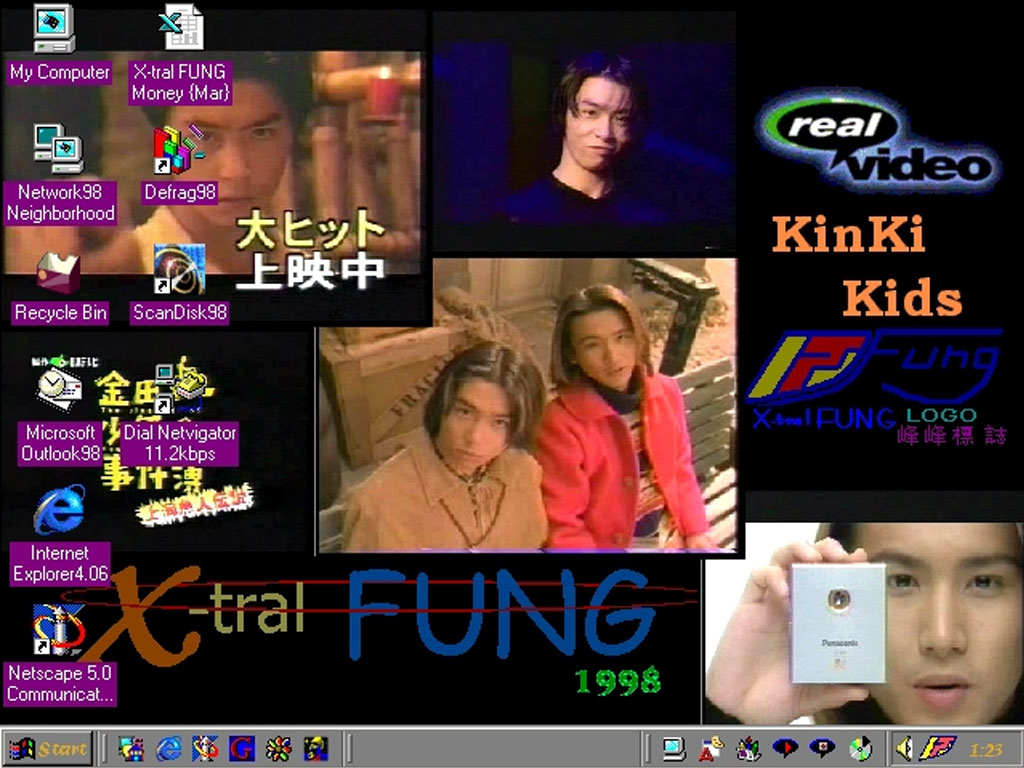Launch Internet Explorer 4.06 from desktop
This screenshot has width=1024, height=768.
coord(59,510)
